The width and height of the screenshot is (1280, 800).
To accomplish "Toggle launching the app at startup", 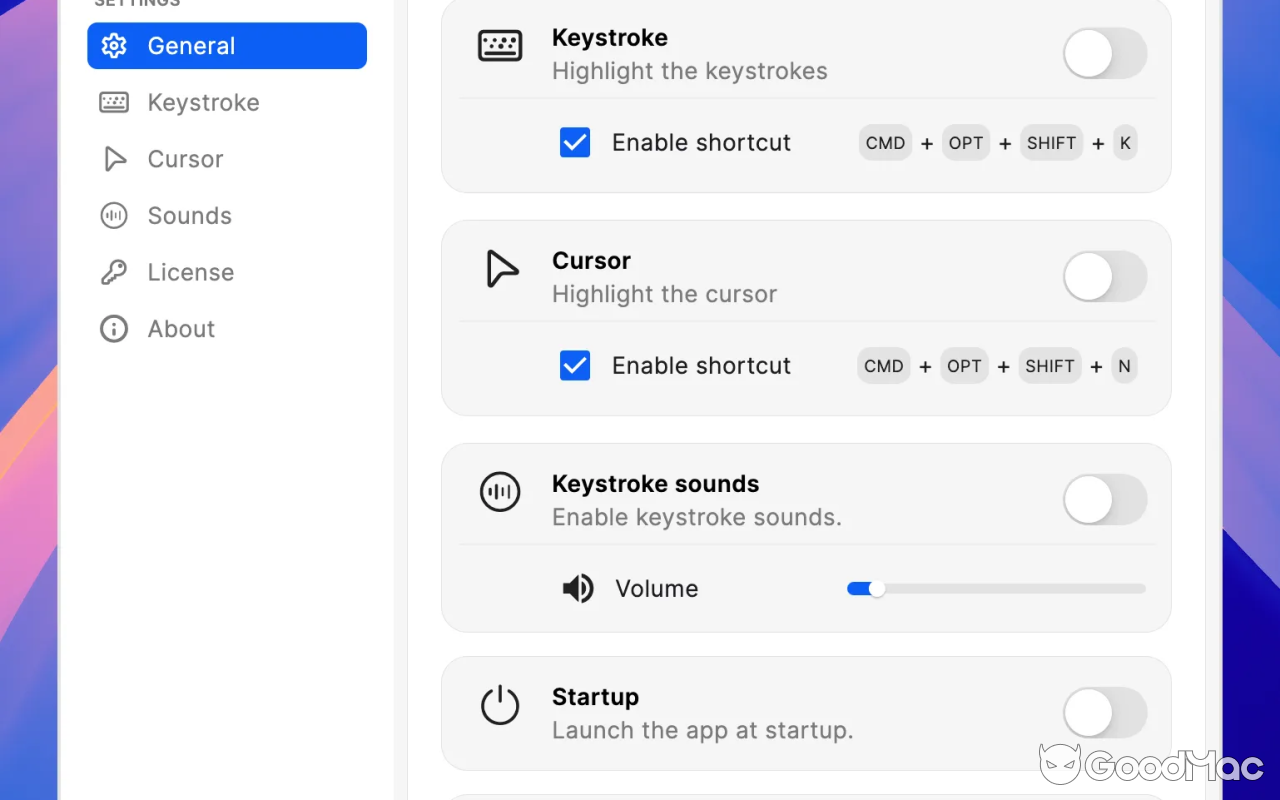I will 1104,713.
